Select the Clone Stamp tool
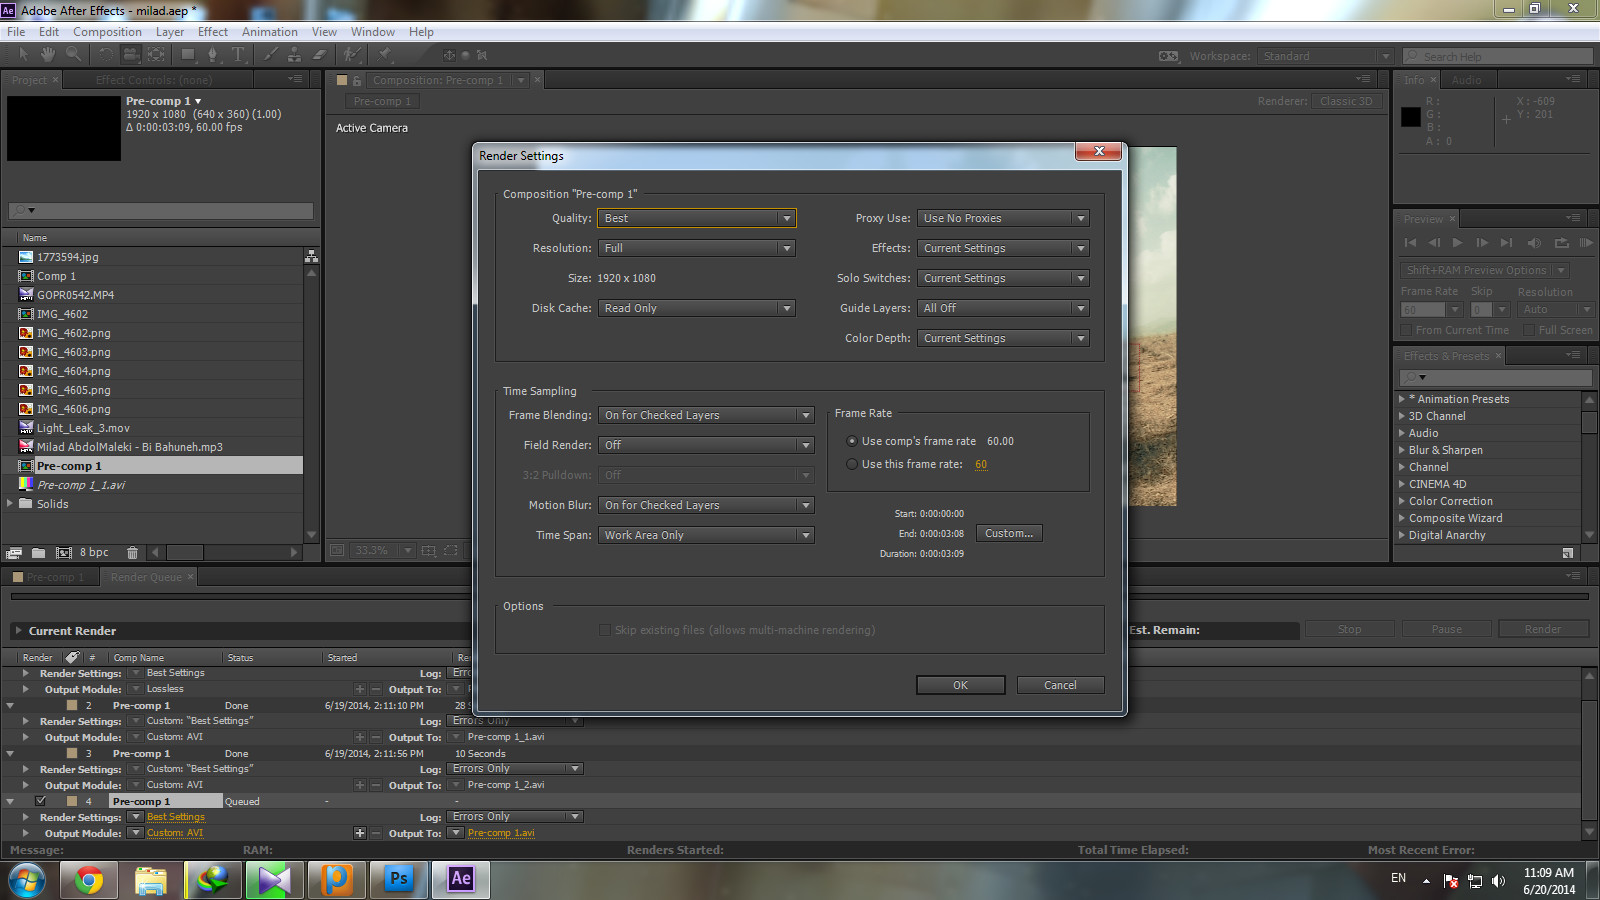 pos(295,54)
